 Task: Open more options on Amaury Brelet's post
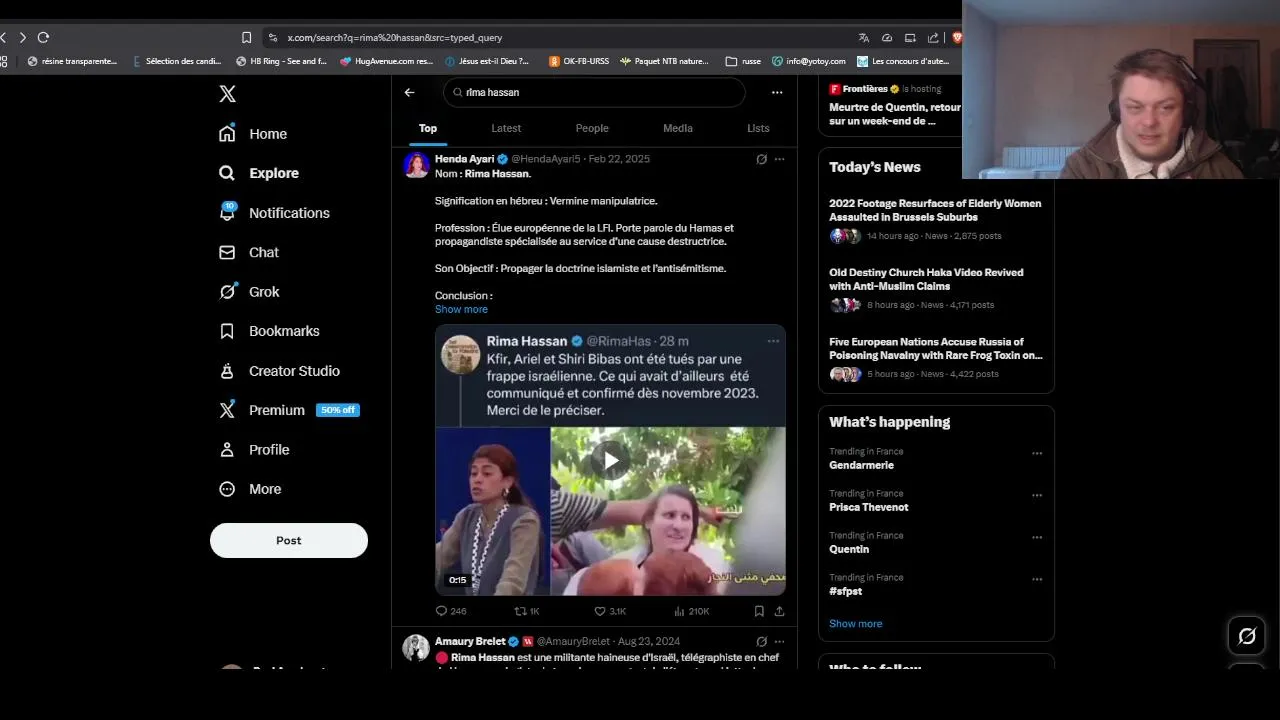(x=780, y=641)
